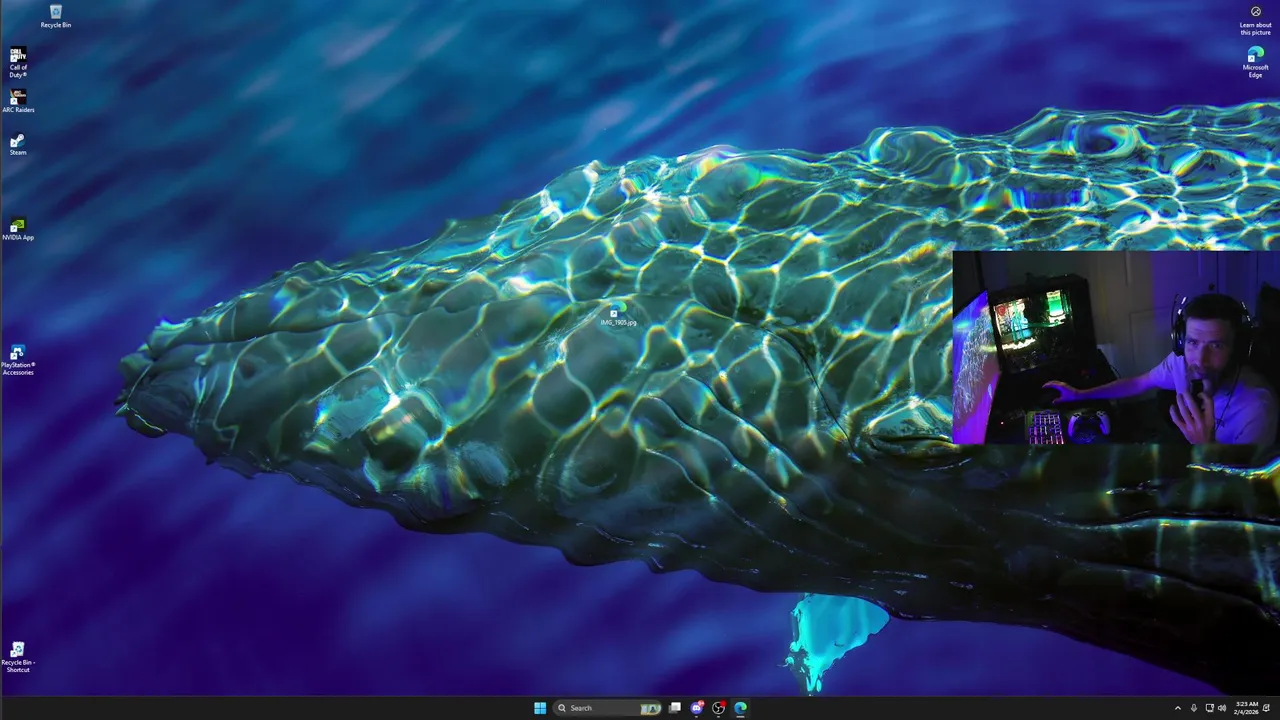Open Microsoft Edge from the taskbar
This screenshot has width=1280, height=720.
pyautogui.click(x=740, y=708)
